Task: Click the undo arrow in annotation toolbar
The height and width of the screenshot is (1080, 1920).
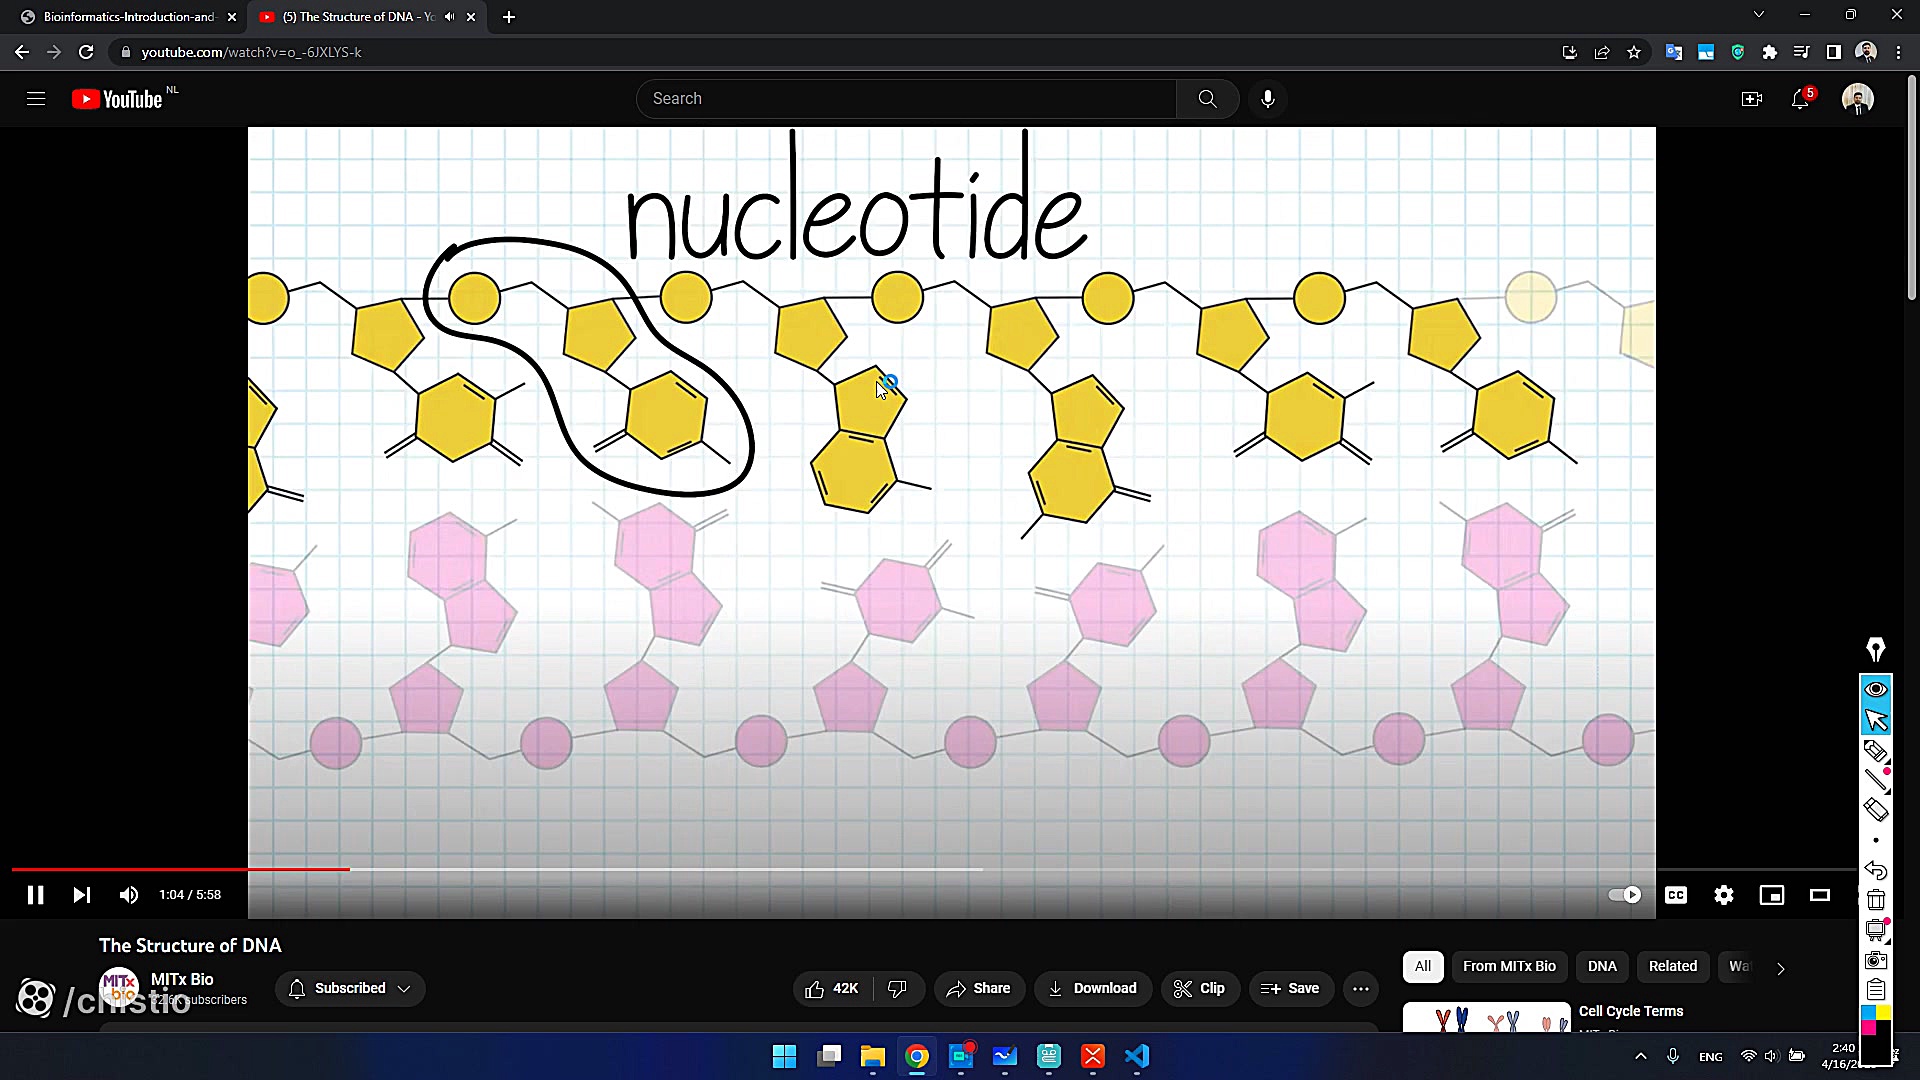Action: pyautogui.click(x=1876, y=870)
